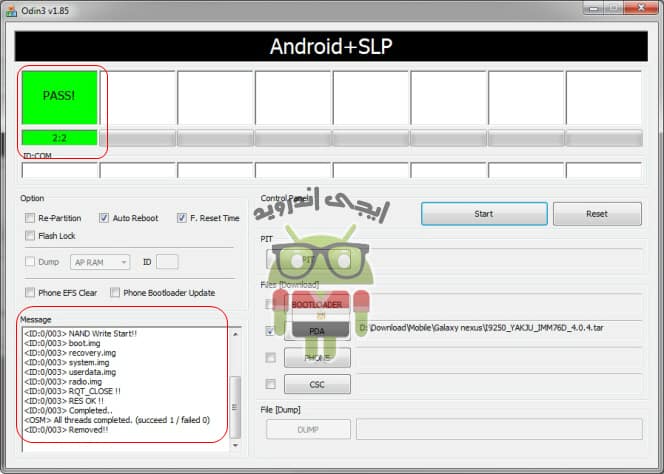Click the Start button
Viewport: 664px width, 474px height.
pos(484,214)
